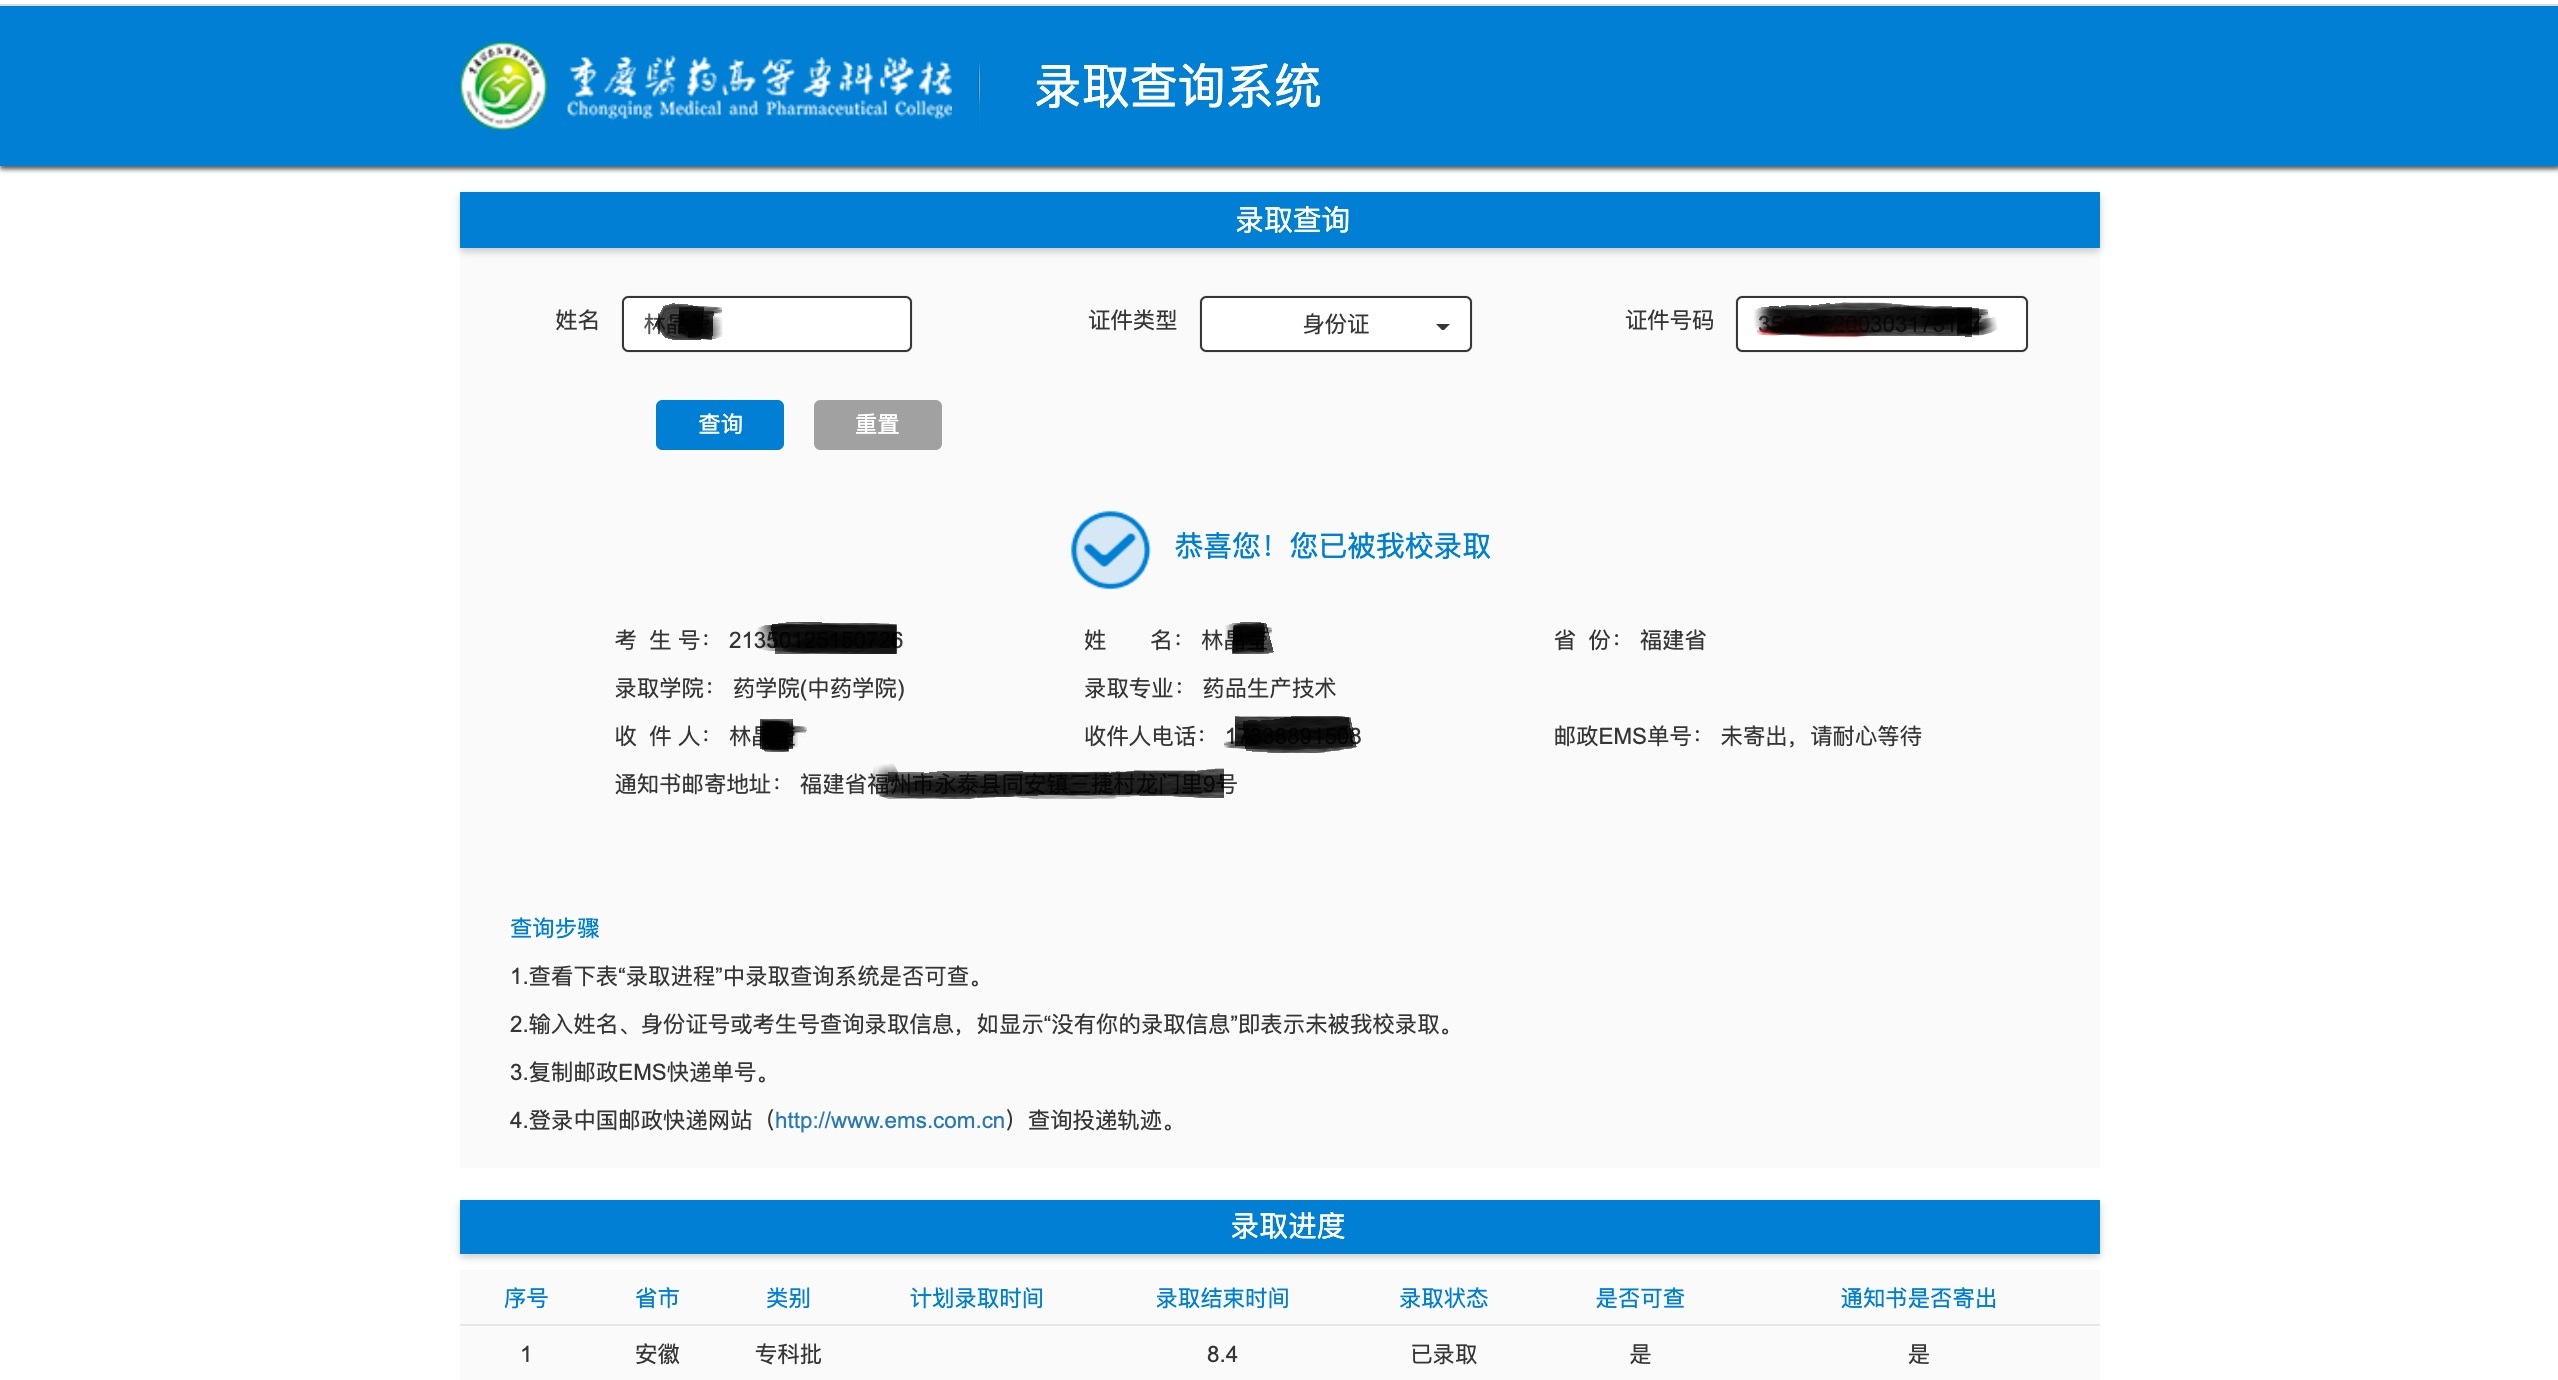Viewport: 2558px width, 1380px height.
Task: Click the 已录取 status cell
Action: pyautogui.click(x=1444, y=1354)
